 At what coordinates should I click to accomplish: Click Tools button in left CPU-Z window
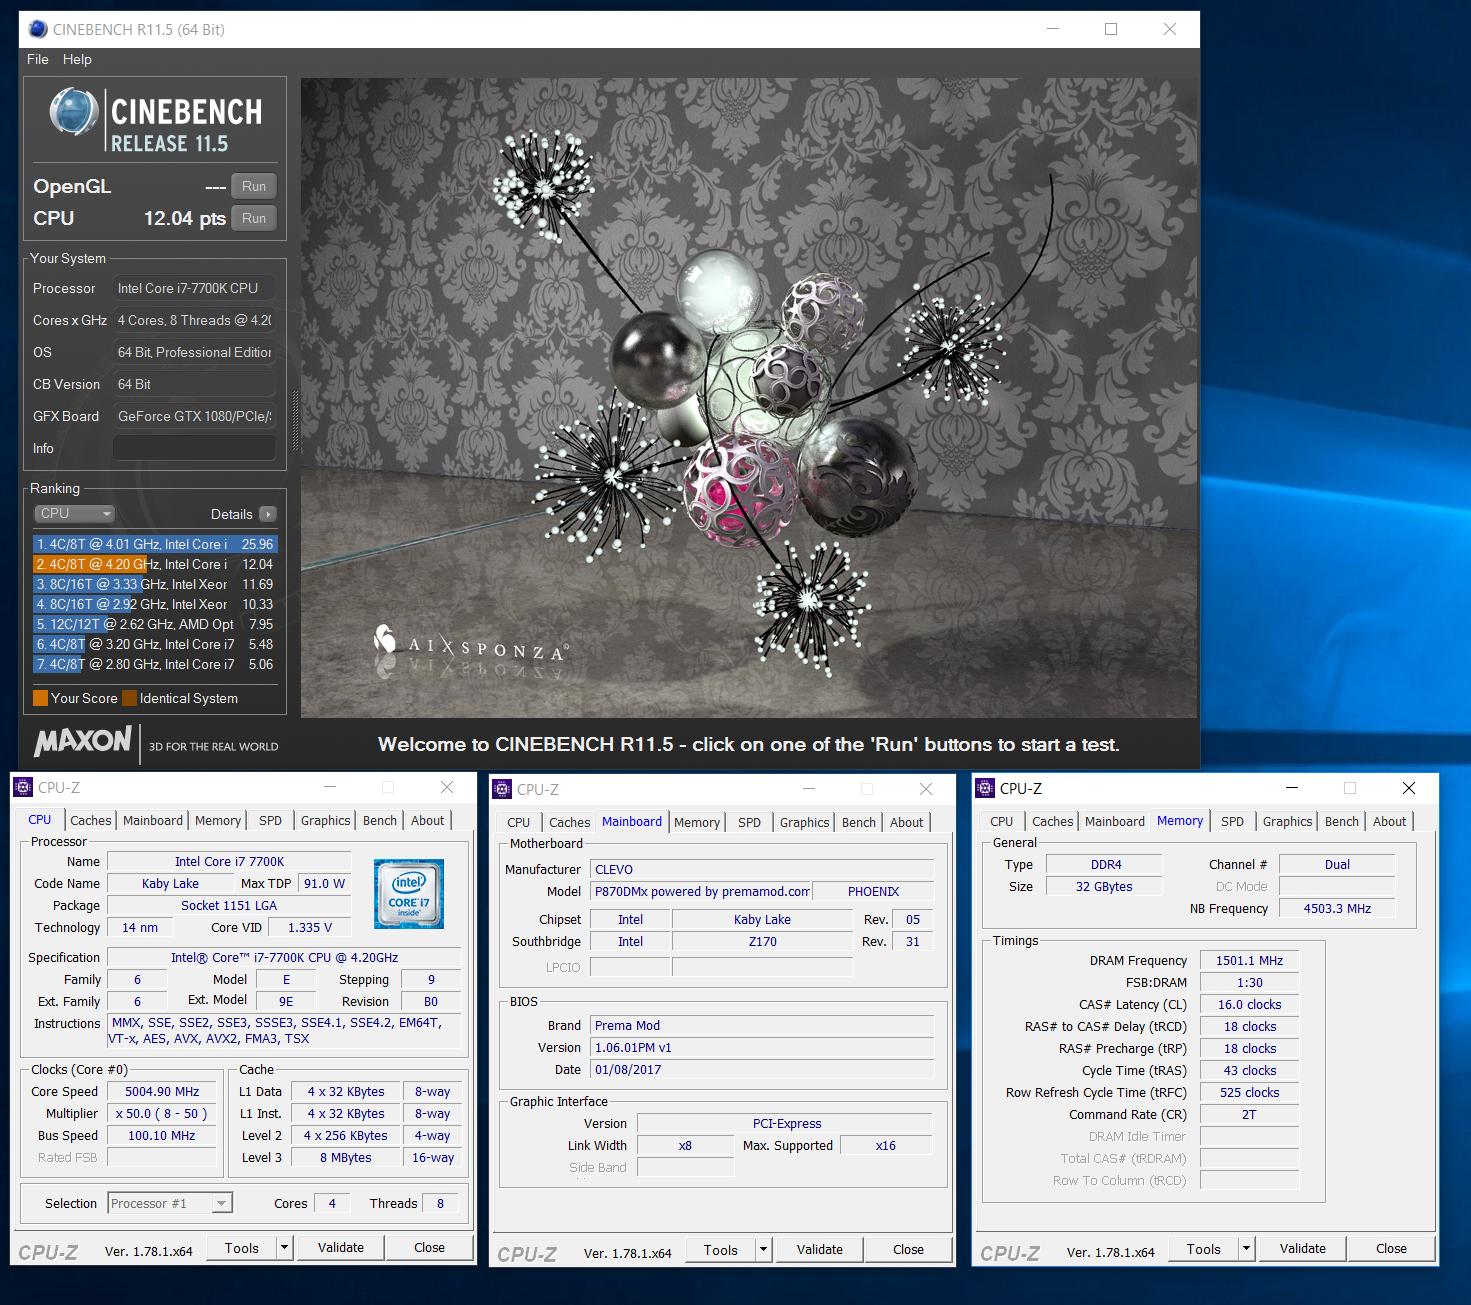click(x=242, y=1248)
